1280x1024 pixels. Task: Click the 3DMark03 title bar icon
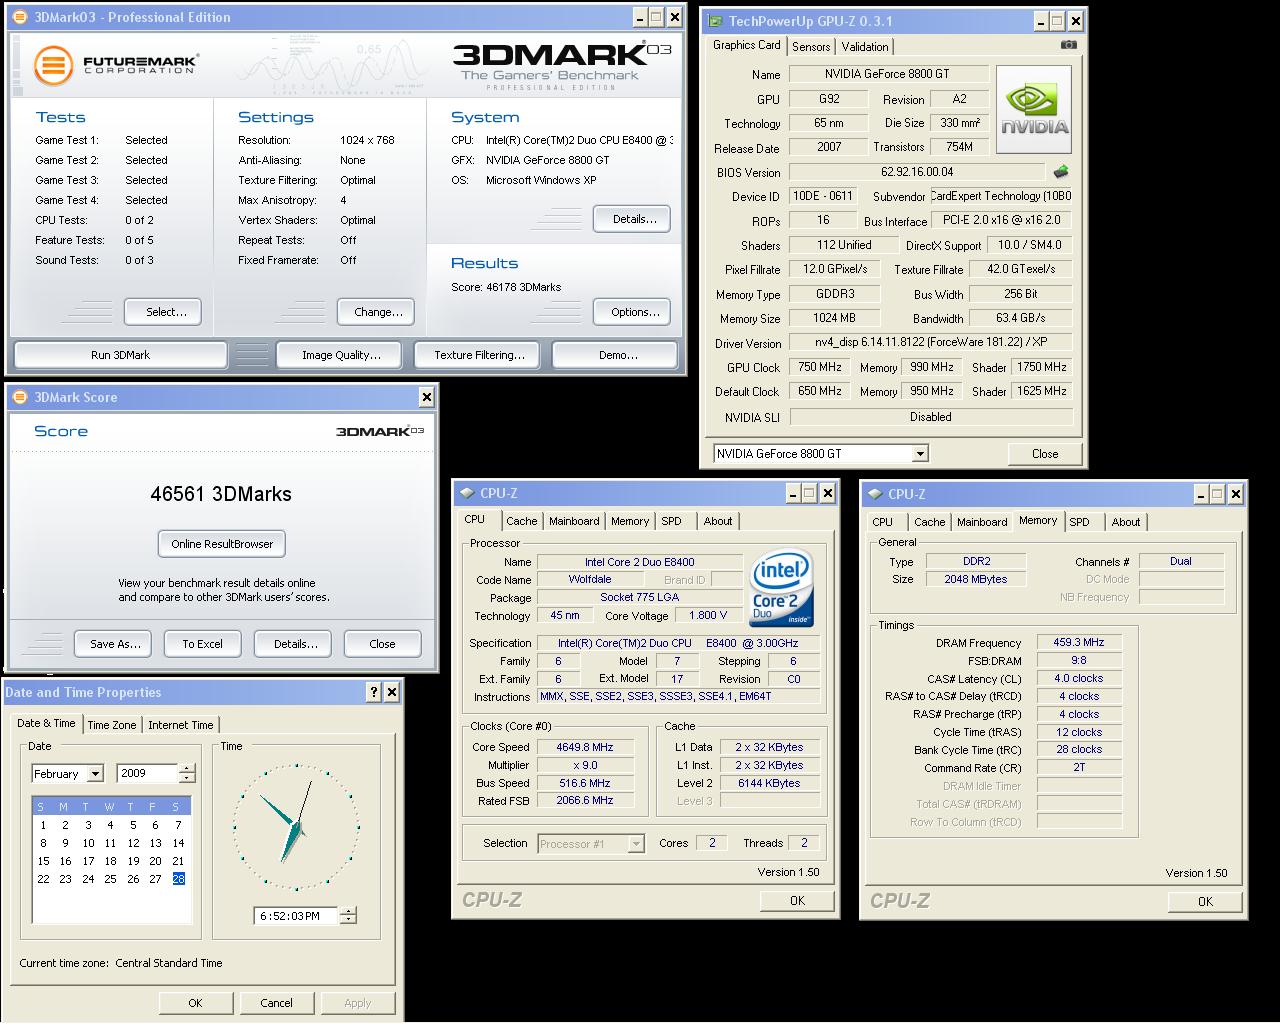coord(20,17)
